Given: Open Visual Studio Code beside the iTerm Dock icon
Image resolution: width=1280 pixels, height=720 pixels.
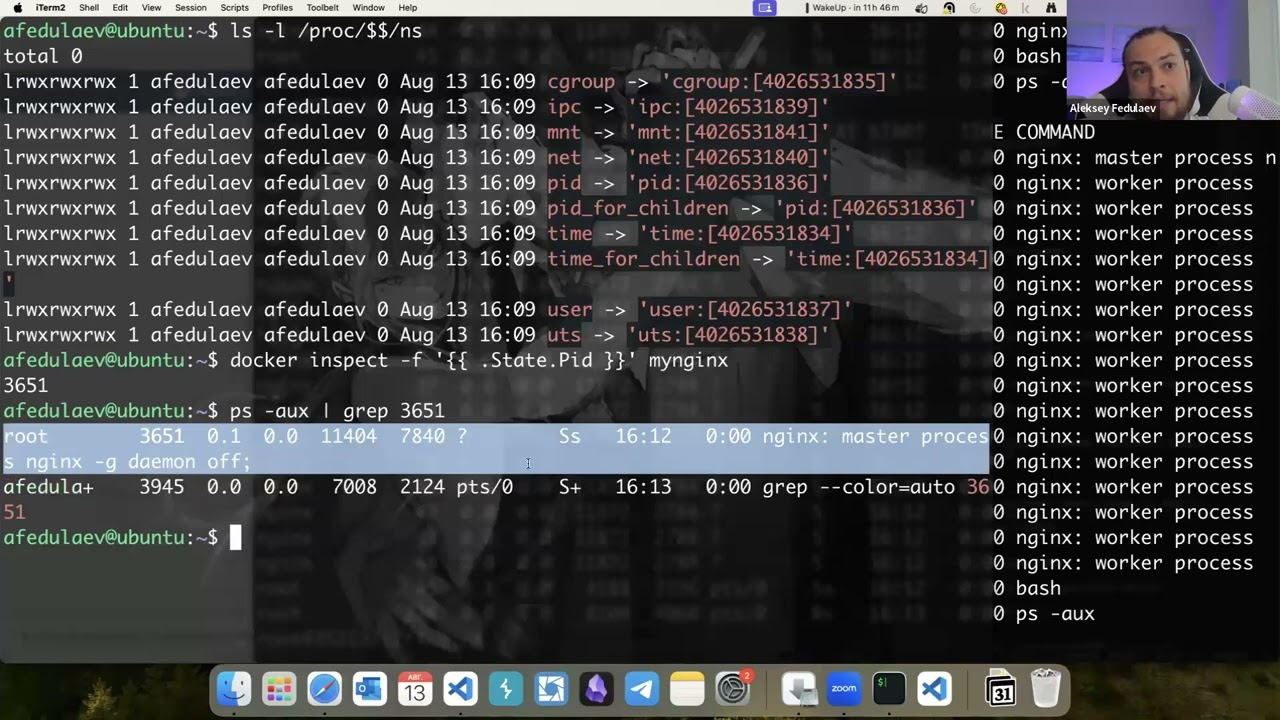Looking at the screenshot, I should click(934, 689).
